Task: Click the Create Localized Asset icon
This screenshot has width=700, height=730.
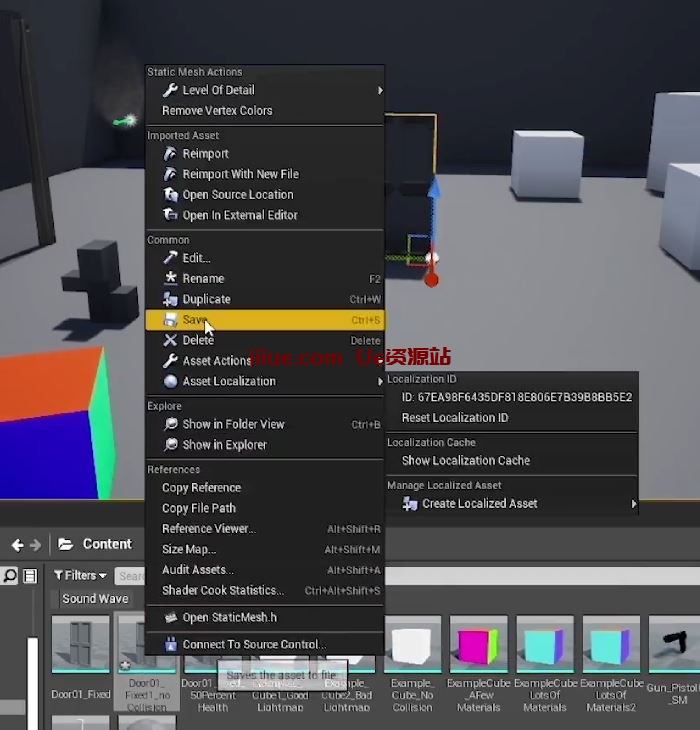Action: tap(410, 504)
